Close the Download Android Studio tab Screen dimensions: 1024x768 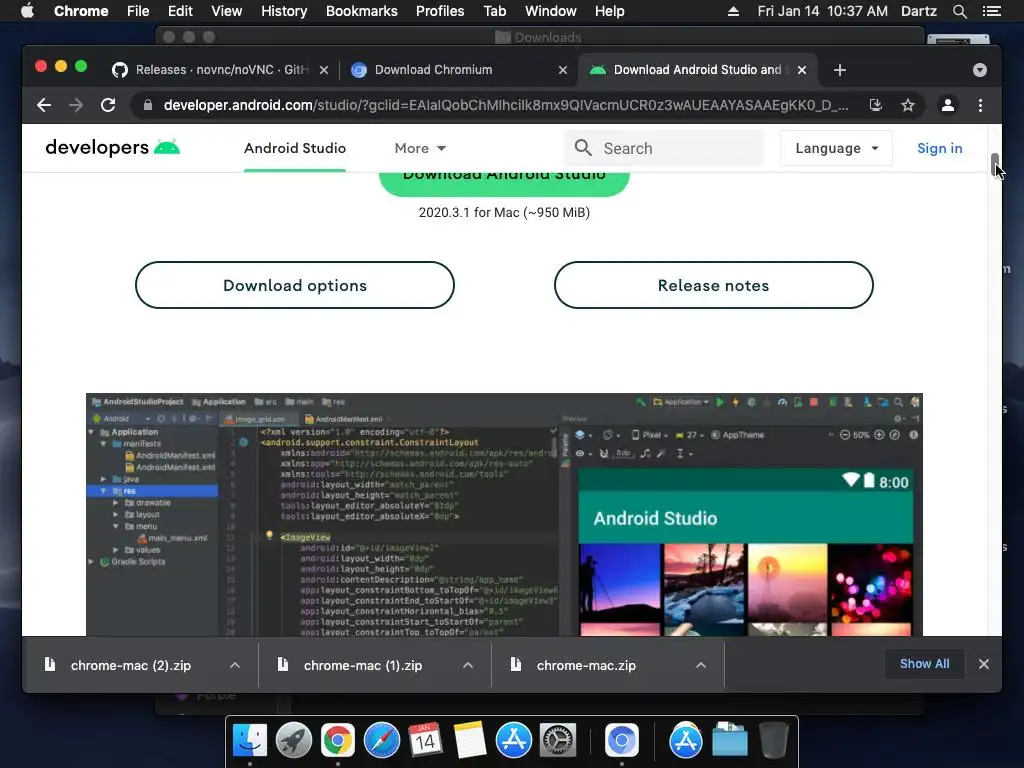(x=802, y=70)
